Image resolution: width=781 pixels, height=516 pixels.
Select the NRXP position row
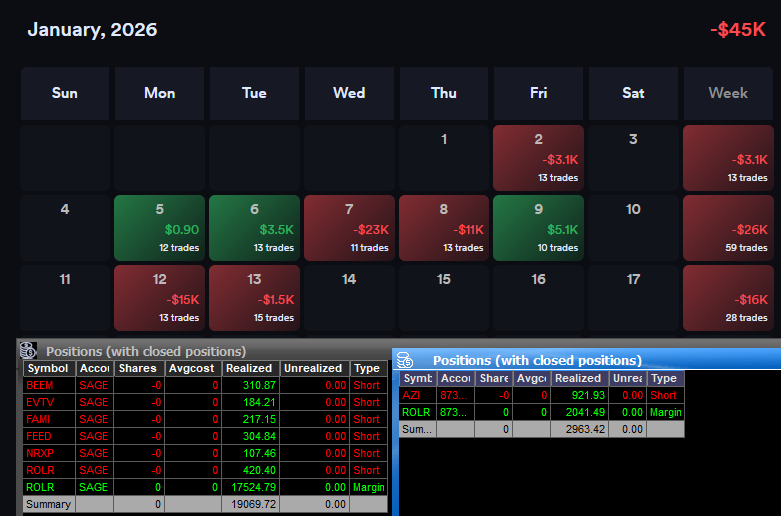[205, 453]
